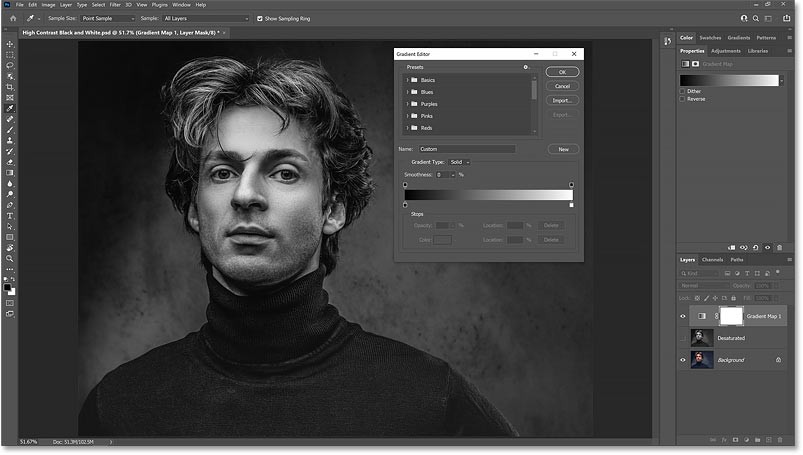Click the white color stop below gradient bar
Viewport: 803px width, 455px height.
571,205
